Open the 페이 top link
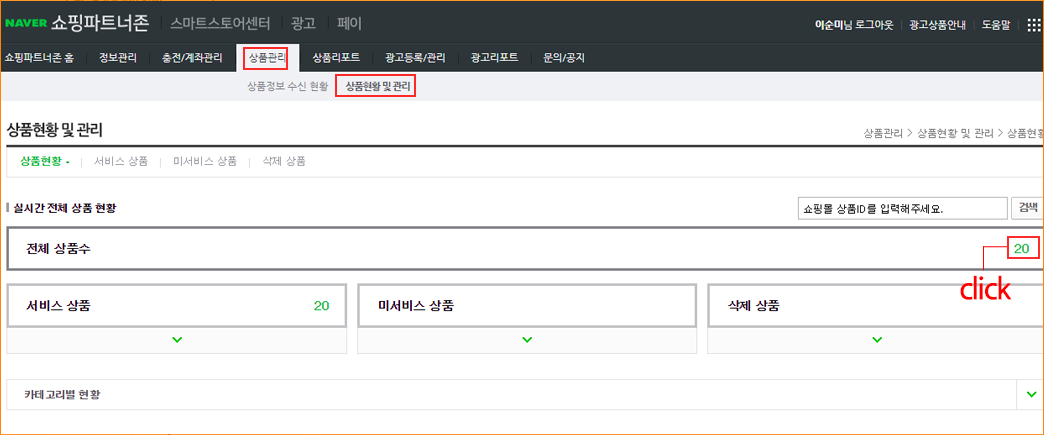1044x435 pixels. [349, 24]
